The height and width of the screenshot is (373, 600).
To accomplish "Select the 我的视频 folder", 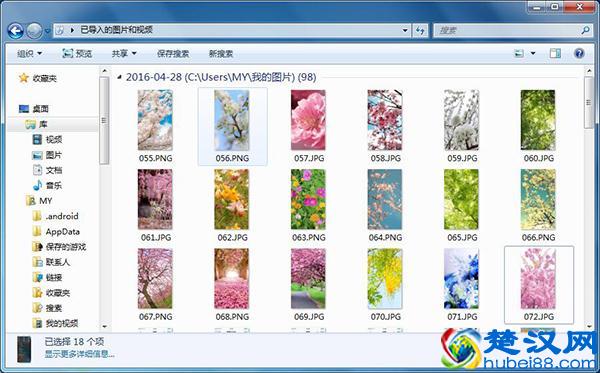I will [x=55, y=323].
